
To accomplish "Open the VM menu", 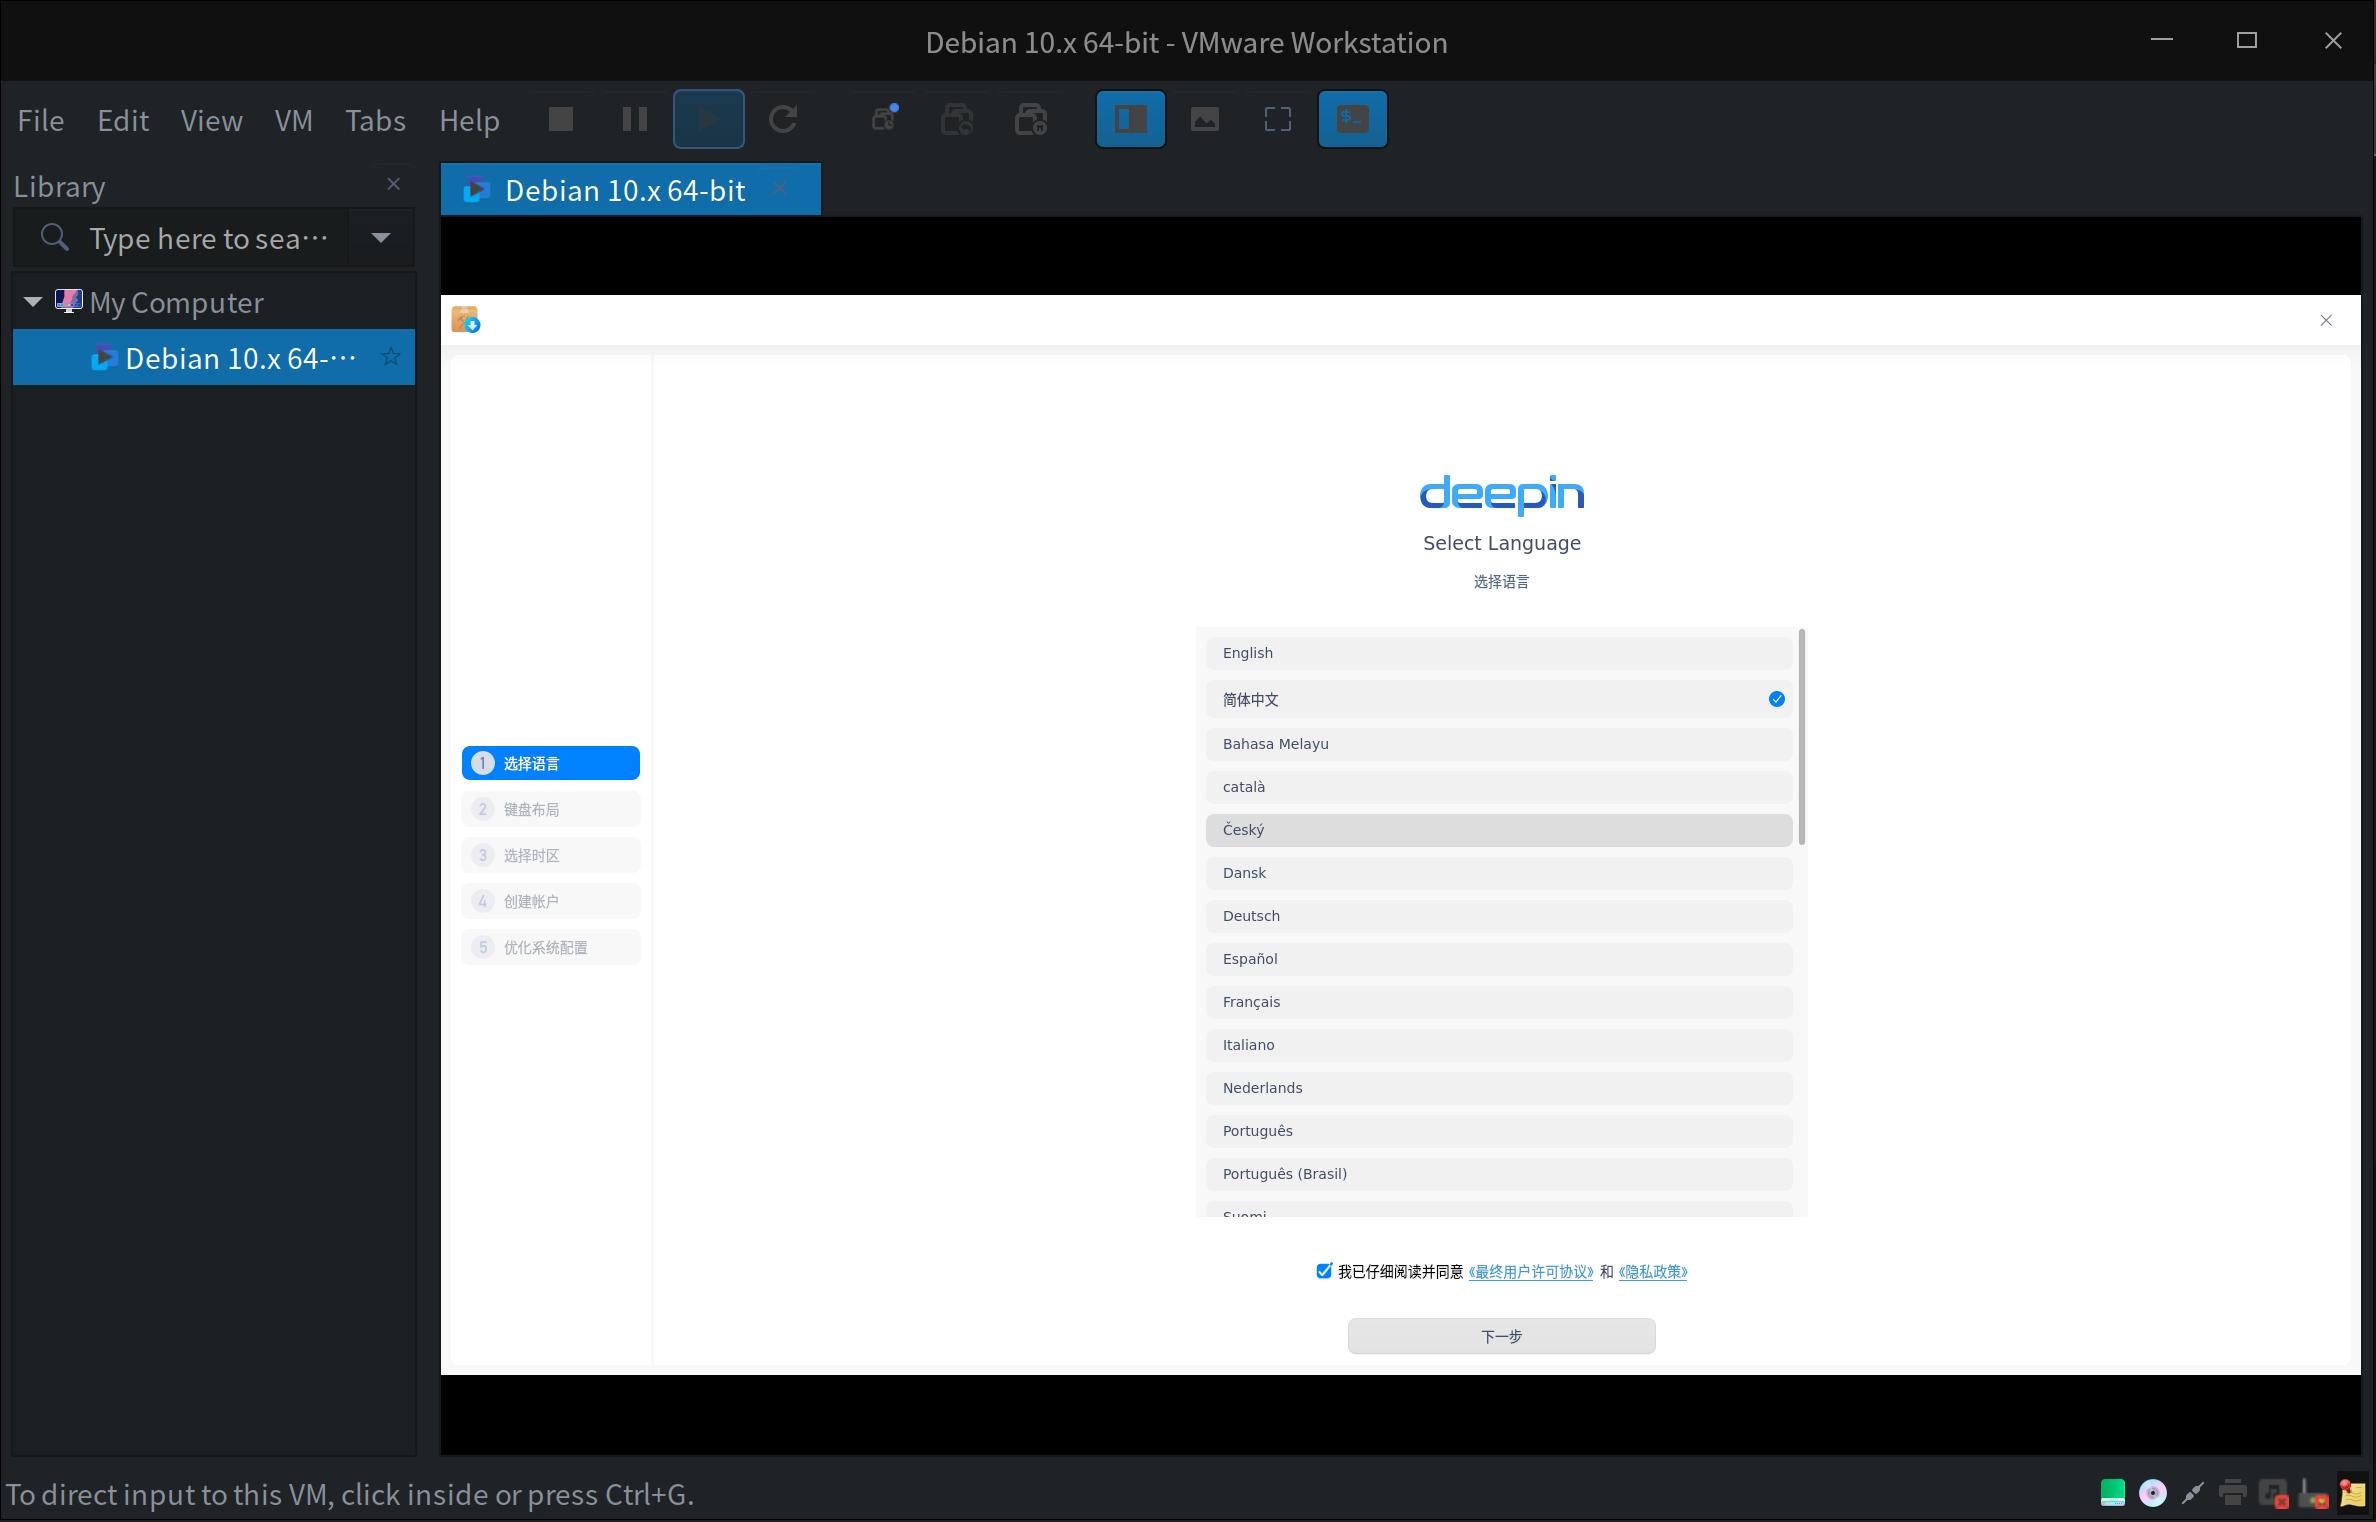I will 293,119.
